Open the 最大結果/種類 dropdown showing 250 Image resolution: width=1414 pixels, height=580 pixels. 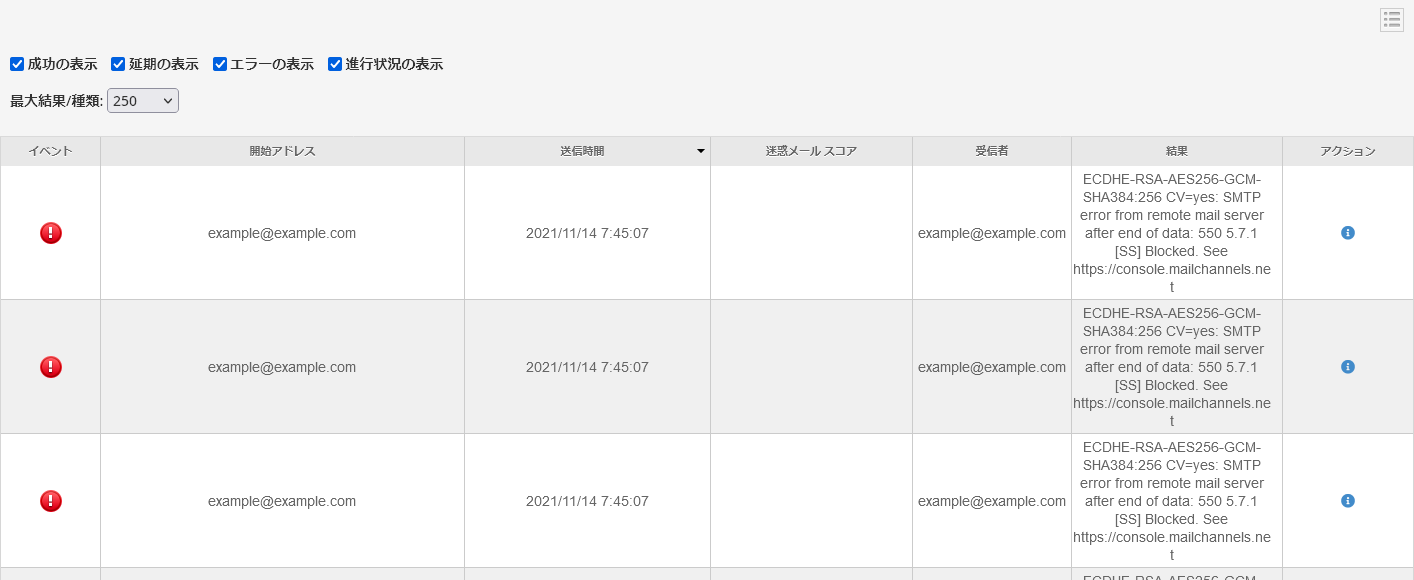pos(143,101)
